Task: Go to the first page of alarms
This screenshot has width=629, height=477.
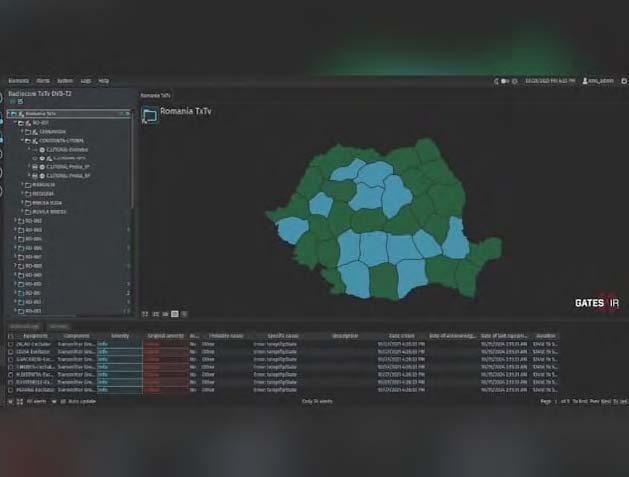Action: 580,402
